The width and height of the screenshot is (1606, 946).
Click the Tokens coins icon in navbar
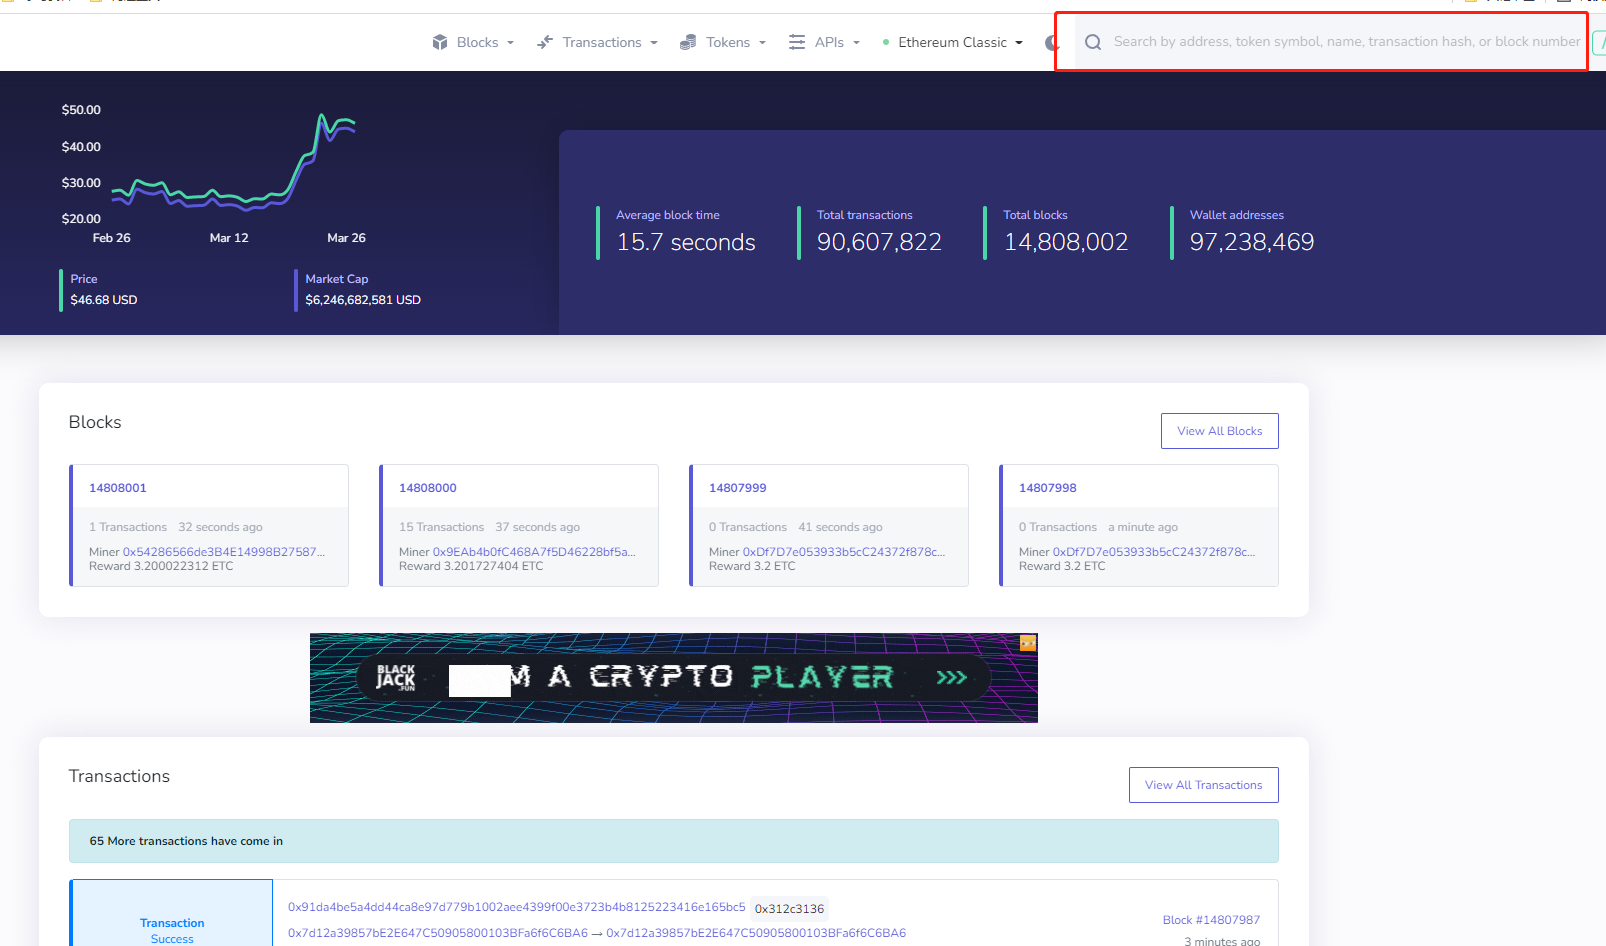point(688,42)
